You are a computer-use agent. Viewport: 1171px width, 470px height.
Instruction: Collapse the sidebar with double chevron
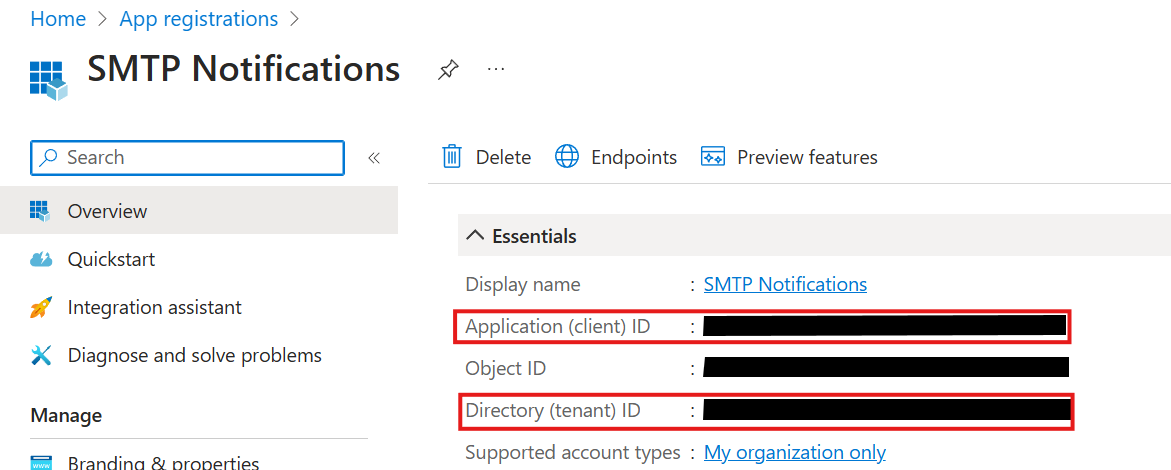click(x=374, y=158)
